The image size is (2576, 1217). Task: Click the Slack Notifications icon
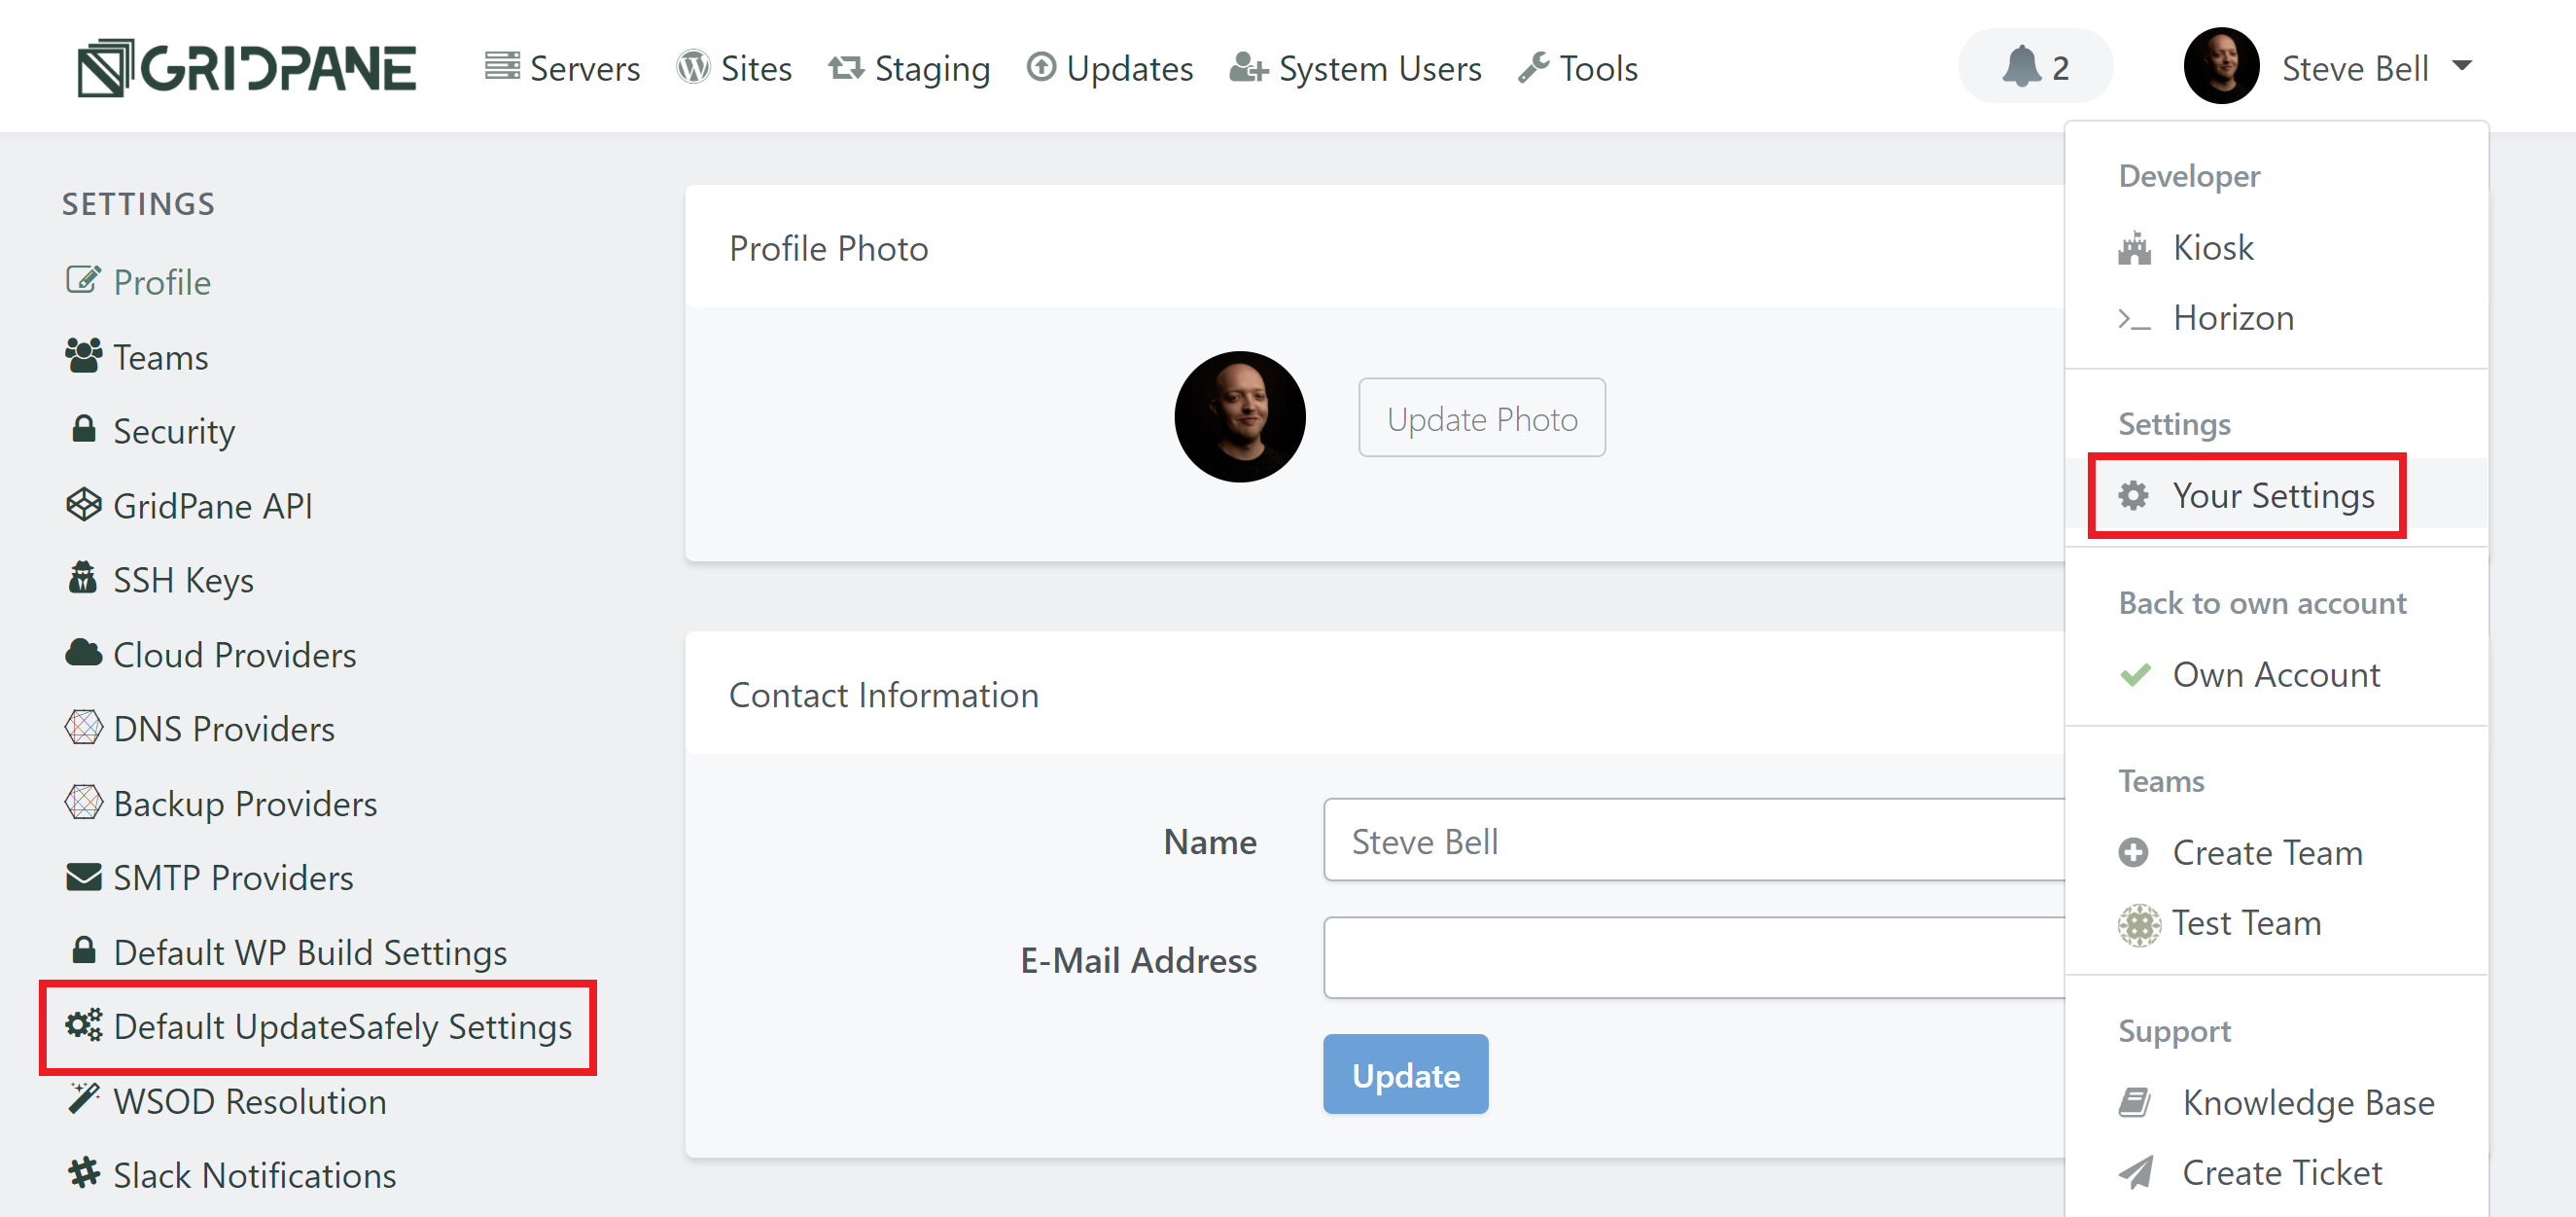[x=83, y=1172]
